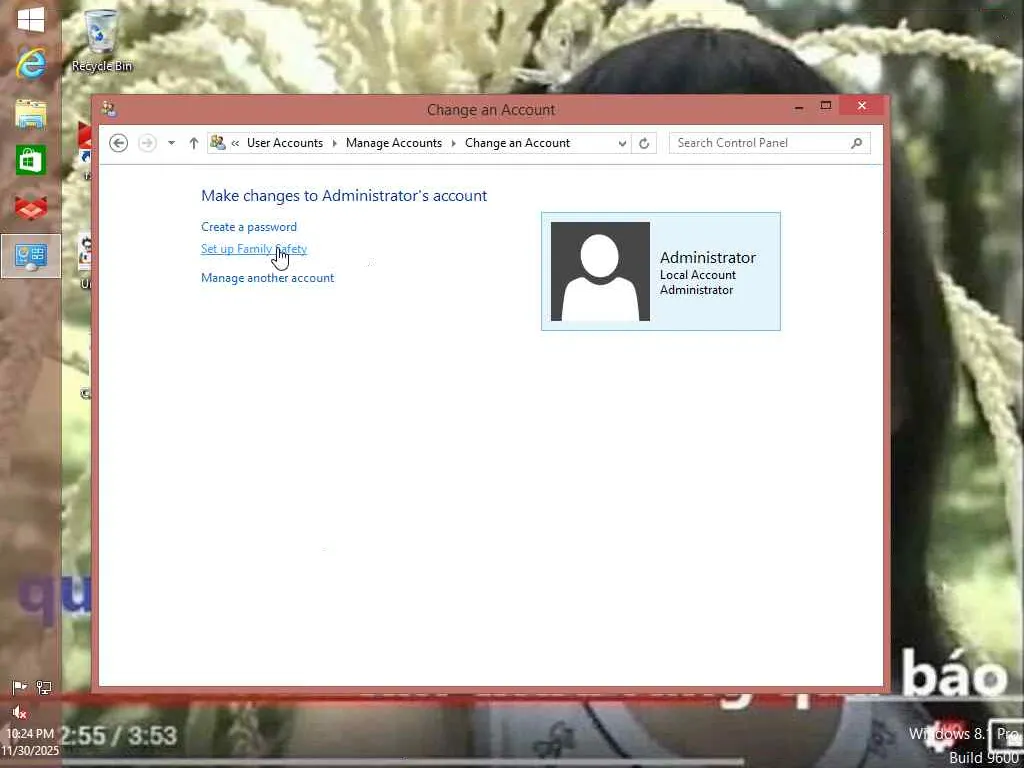This screenshot has height=768, width=1024.
Task: Select the Change an Account breadcrumb
Action: [x=517, y=143]
